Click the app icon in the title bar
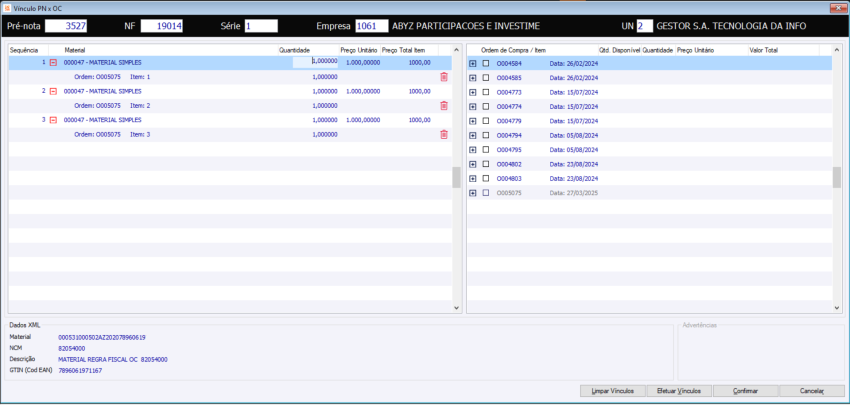Image resolution: width=850 pixels, height=405 pixels. tap(7, 8)
